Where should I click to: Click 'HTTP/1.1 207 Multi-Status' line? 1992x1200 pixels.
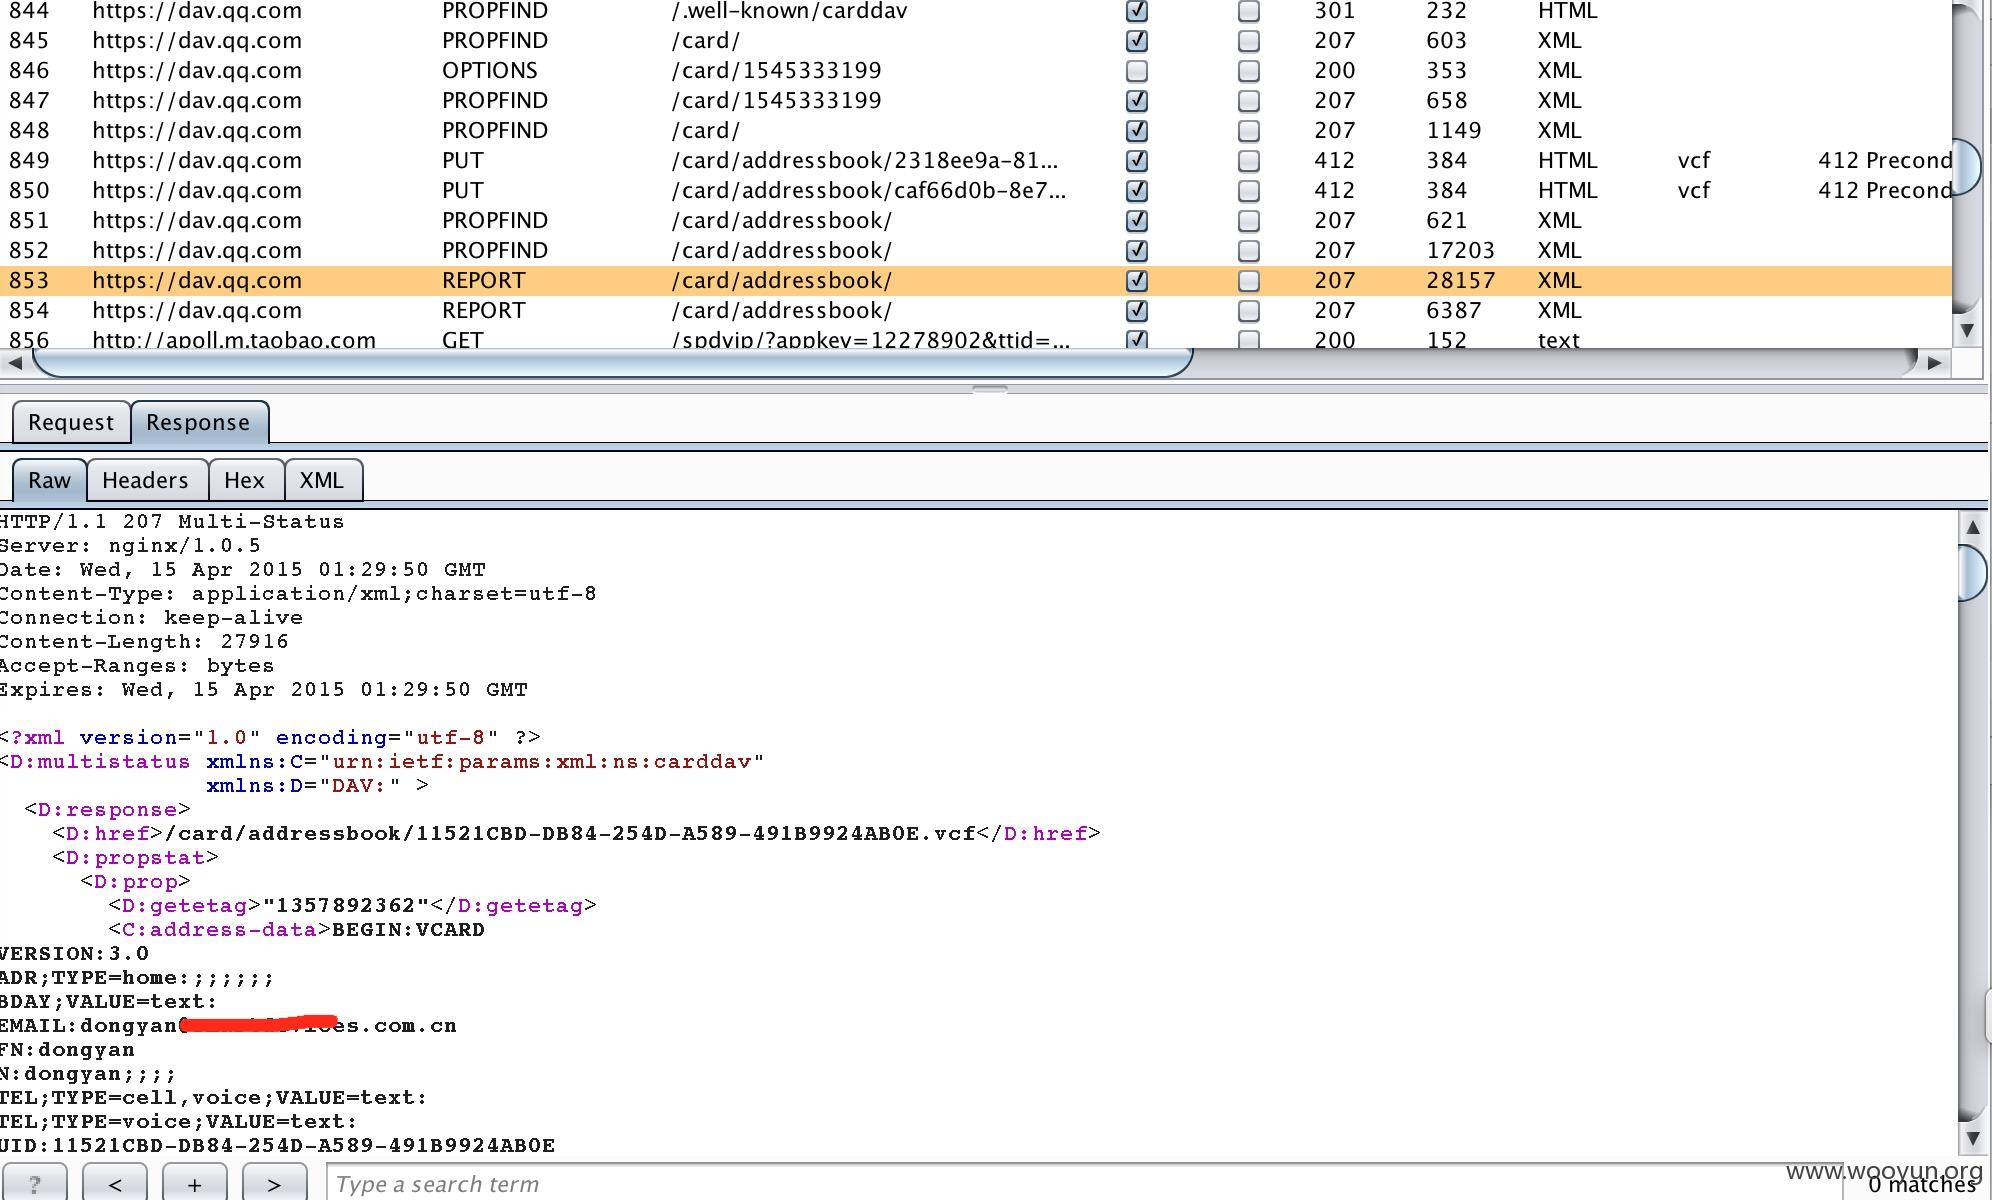click(172, 522)
